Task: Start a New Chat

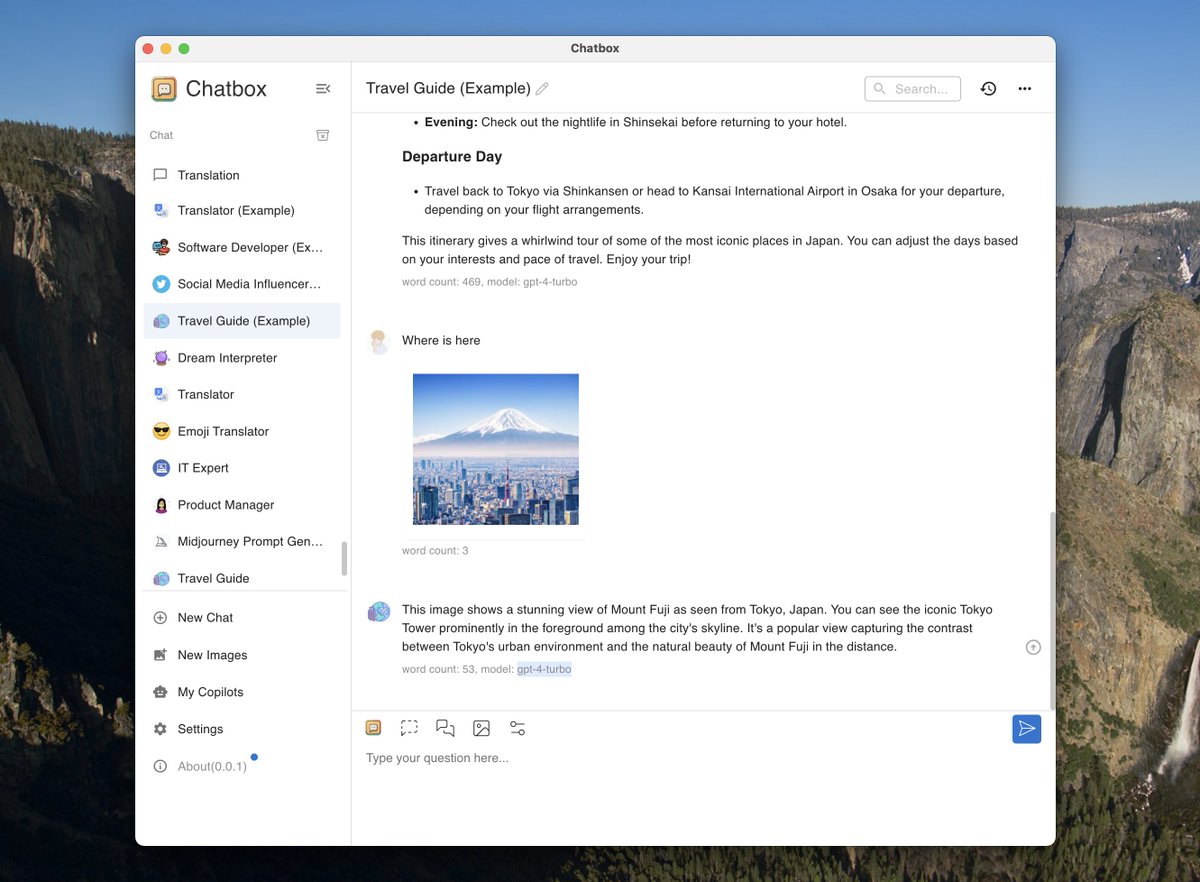Action: (x=205, y=617)
